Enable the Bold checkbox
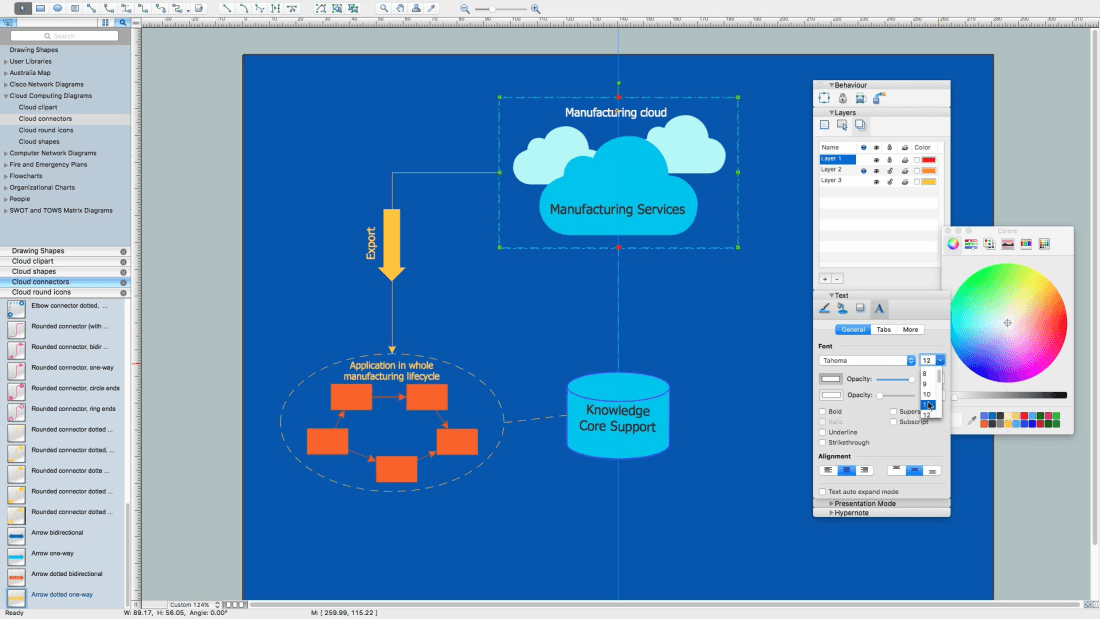Image resolution: width=1100 pixels, height=619 pixels. pyautogui.click(x=823, y=411)
